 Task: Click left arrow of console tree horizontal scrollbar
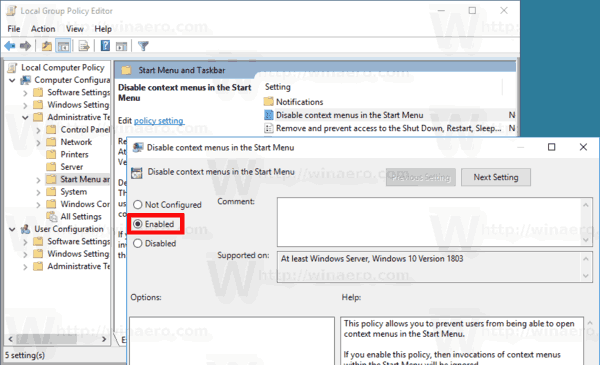[10, 339]
